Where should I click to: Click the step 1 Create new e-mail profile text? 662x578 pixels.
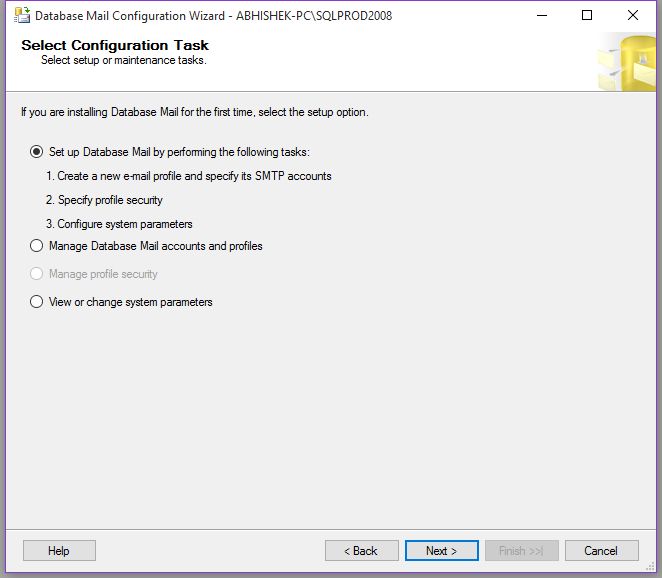click(x=188, y=176)
